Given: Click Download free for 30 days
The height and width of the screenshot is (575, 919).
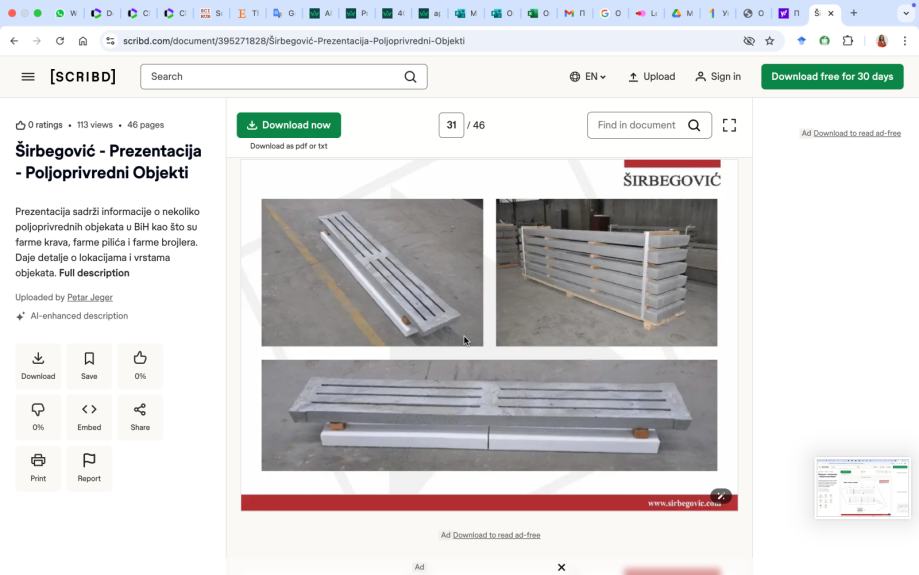Looking at the screenshot, I should tap(832, 77).
